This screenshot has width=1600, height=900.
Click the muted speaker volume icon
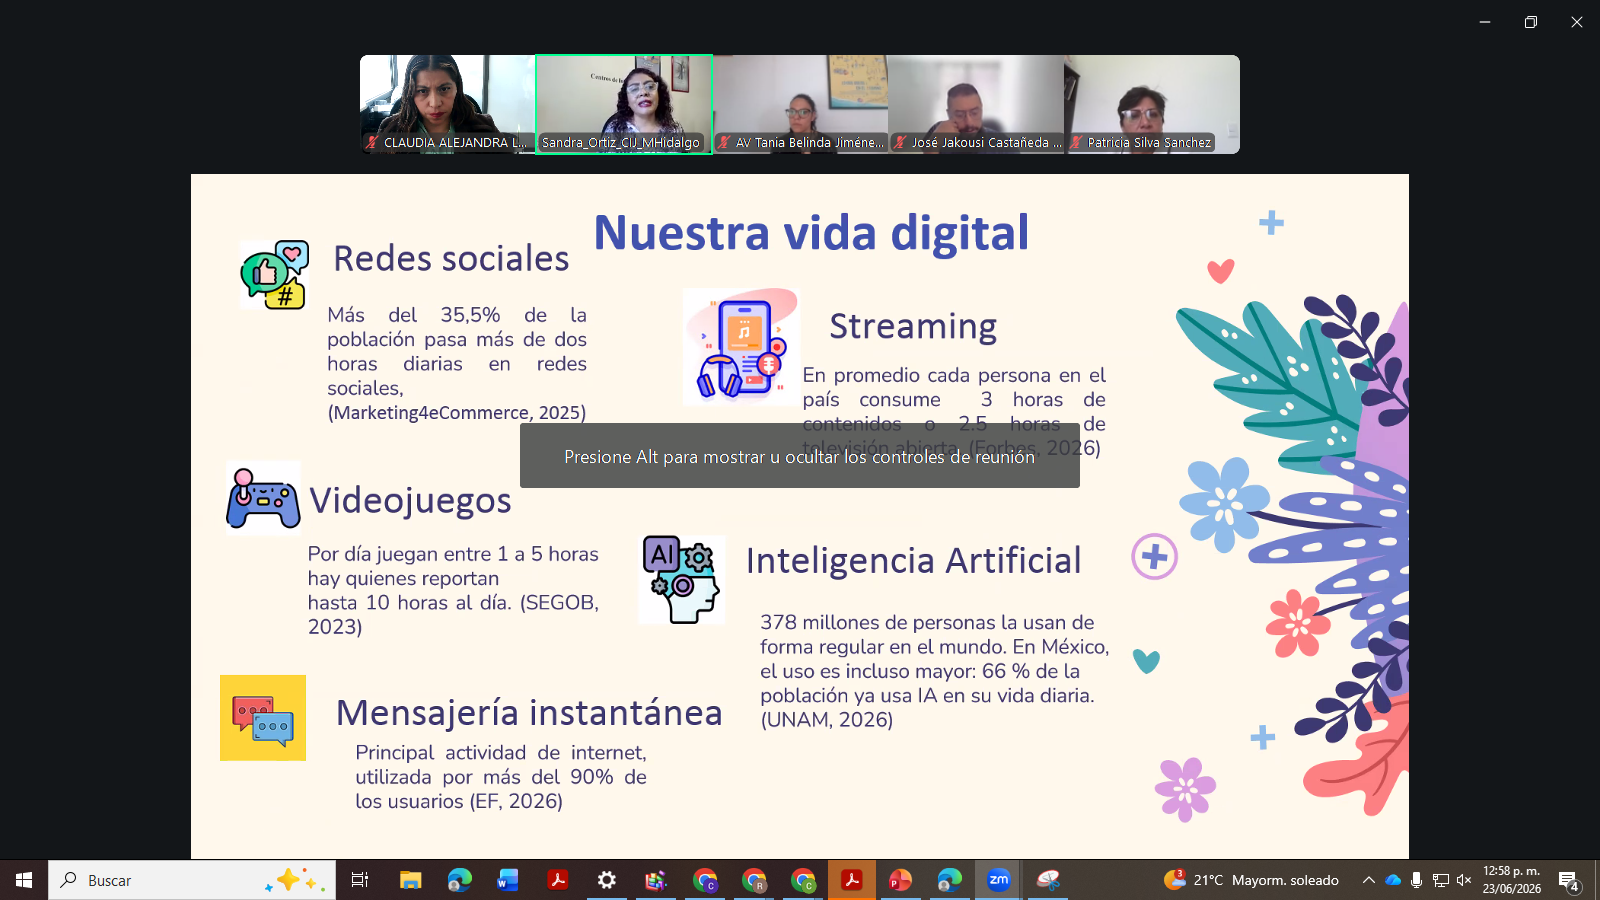(x=1464, y=880)
